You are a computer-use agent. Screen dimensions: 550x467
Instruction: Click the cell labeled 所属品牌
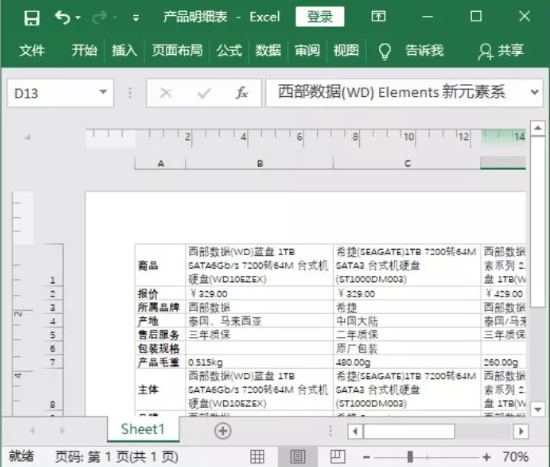(160, 307)
